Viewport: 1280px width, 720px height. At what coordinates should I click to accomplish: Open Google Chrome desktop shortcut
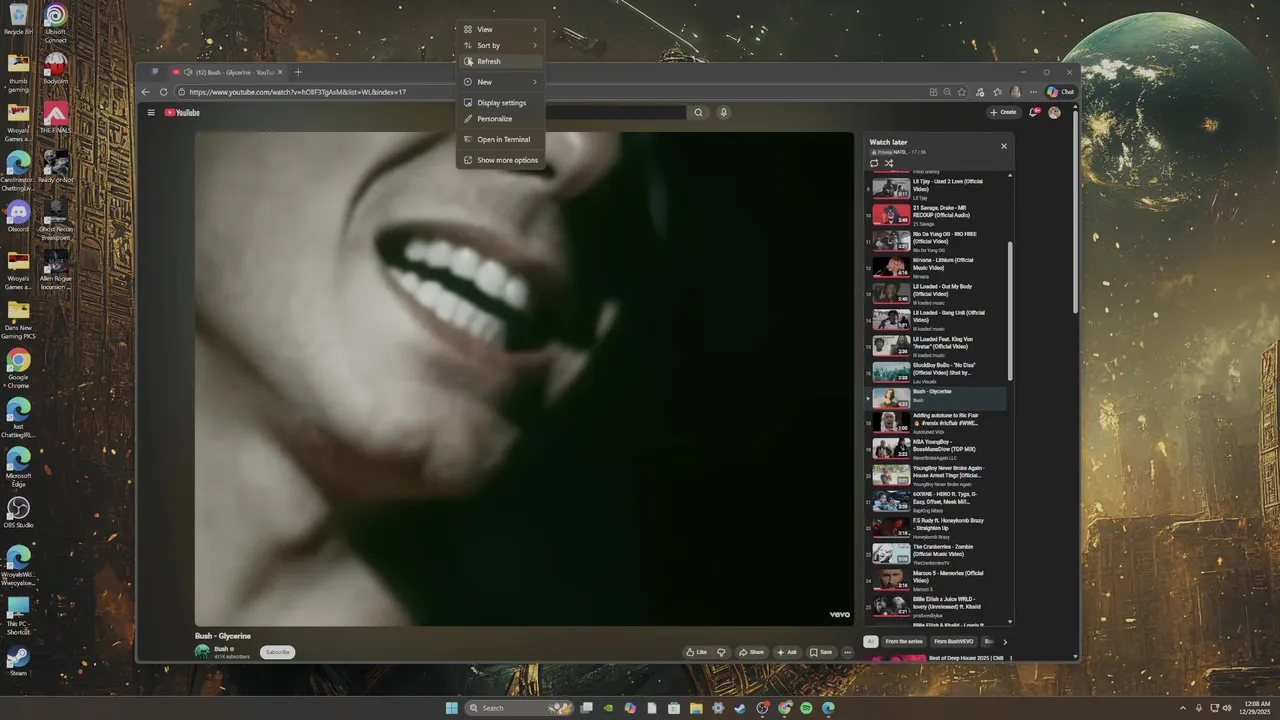click(18, 368)
